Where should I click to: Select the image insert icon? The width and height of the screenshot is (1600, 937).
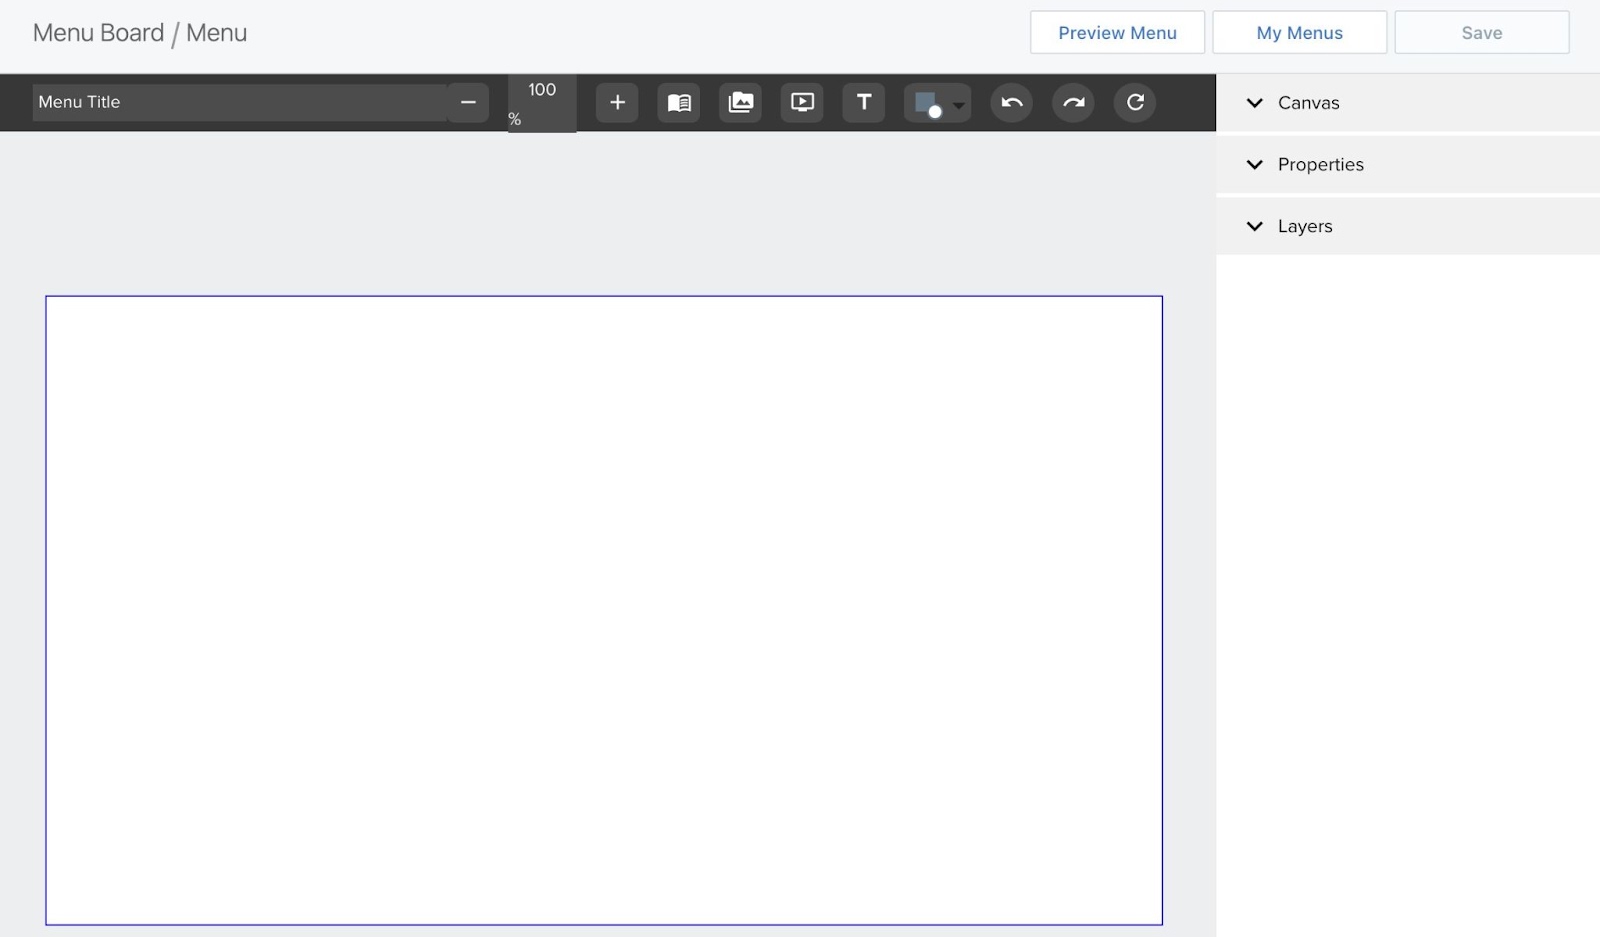coord(740,102)
